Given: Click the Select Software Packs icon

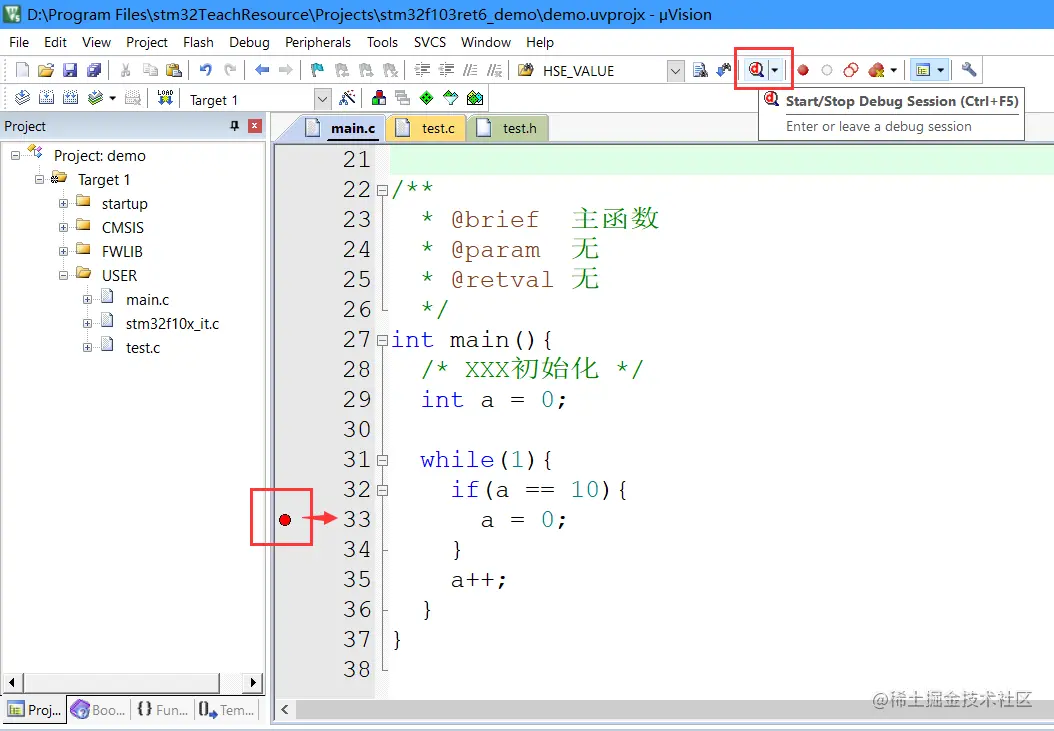Looking at the screenshot, I should (x=450, y=98).
